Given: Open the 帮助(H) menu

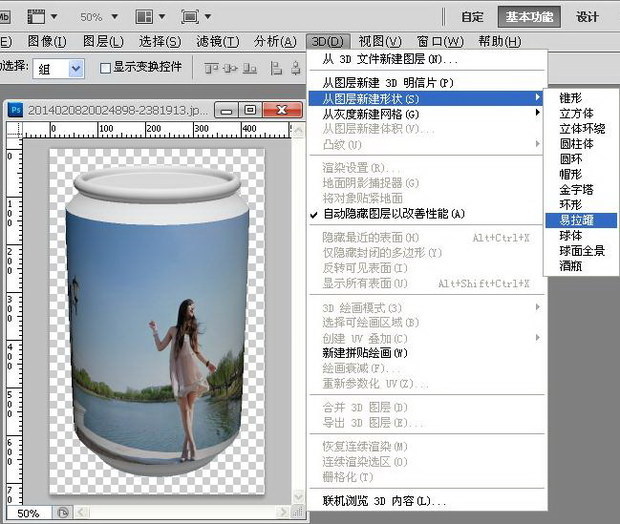Looking at the screenshot, I should click(500, 41).
